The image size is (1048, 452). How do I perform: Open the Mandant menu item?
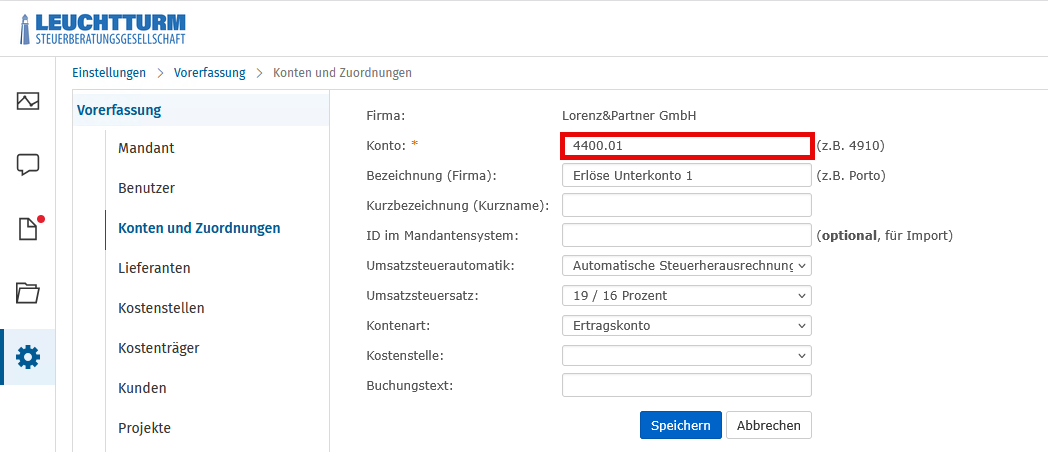pyautogui.click(x=146, y=148)
